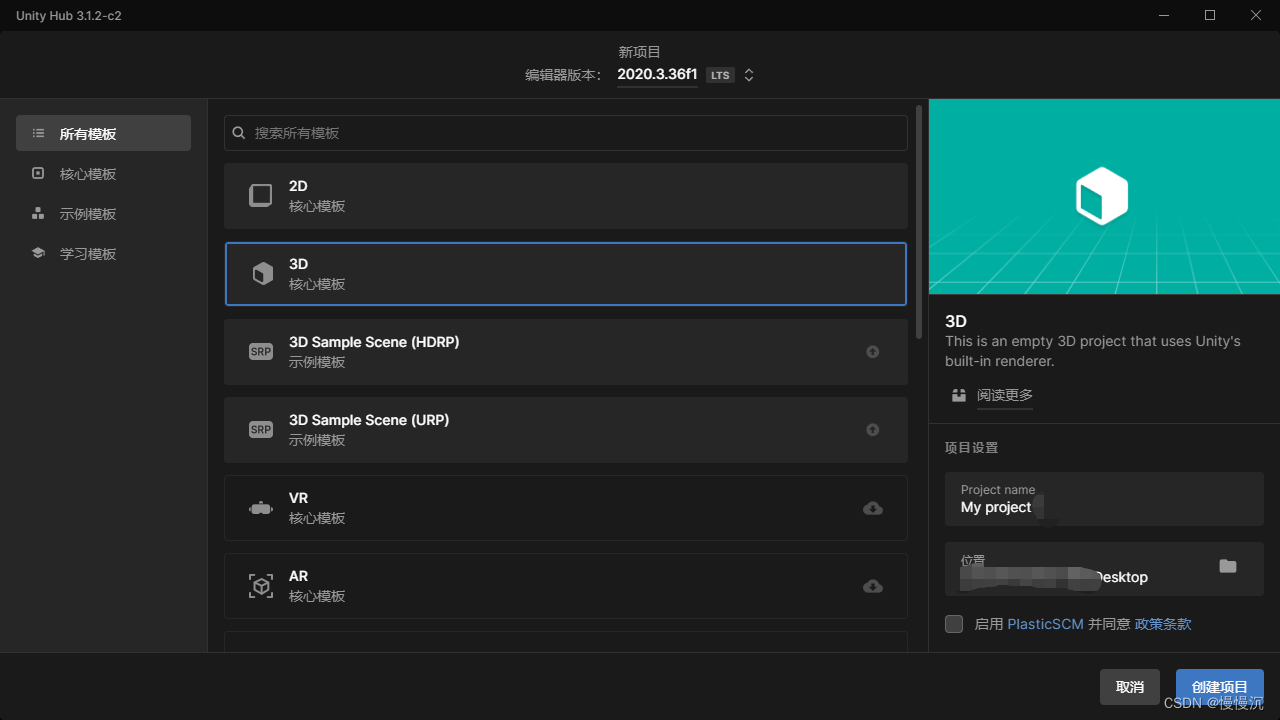Click the 3D template preview image
Screen dimensions: 1280x720
click(x=1104, y=196)
